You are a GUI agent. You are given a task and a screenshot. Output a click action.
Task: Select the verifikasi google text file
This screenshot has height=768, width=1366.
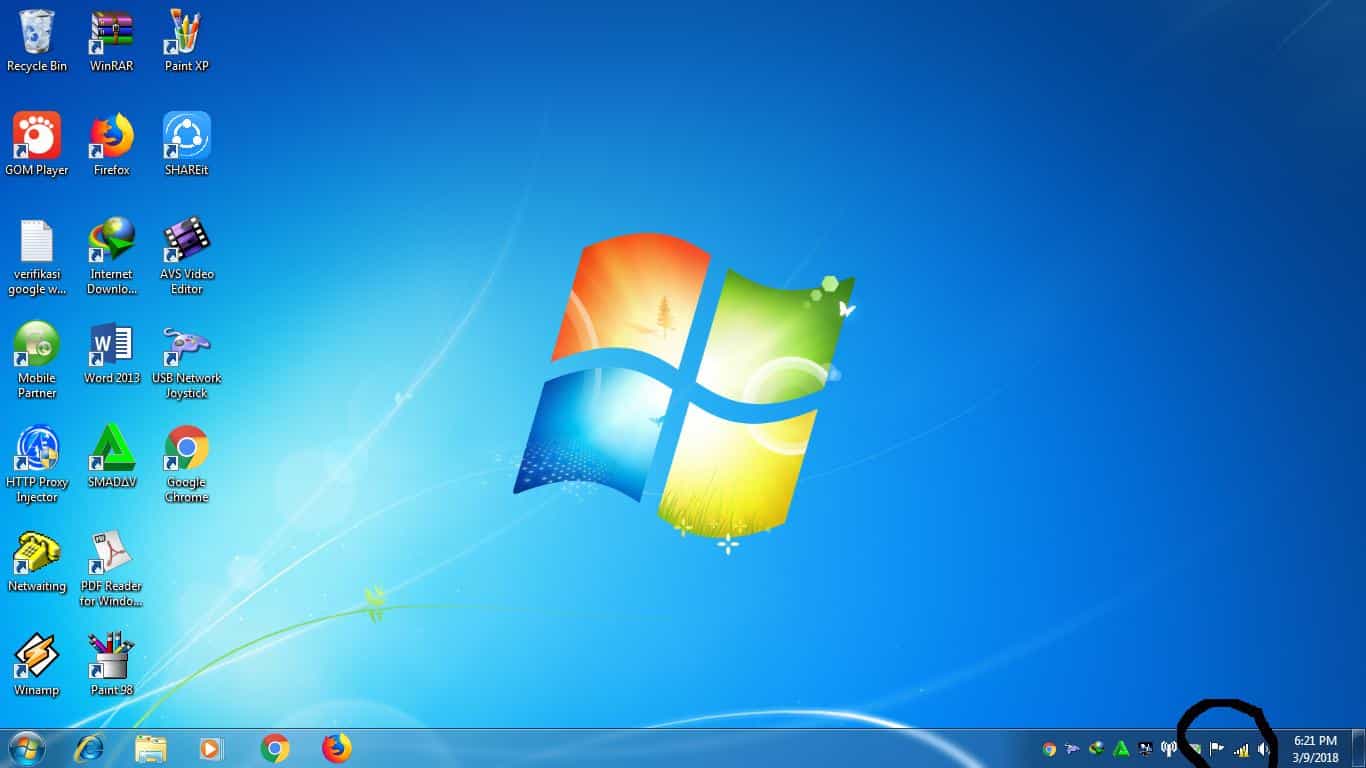[37, 256]
